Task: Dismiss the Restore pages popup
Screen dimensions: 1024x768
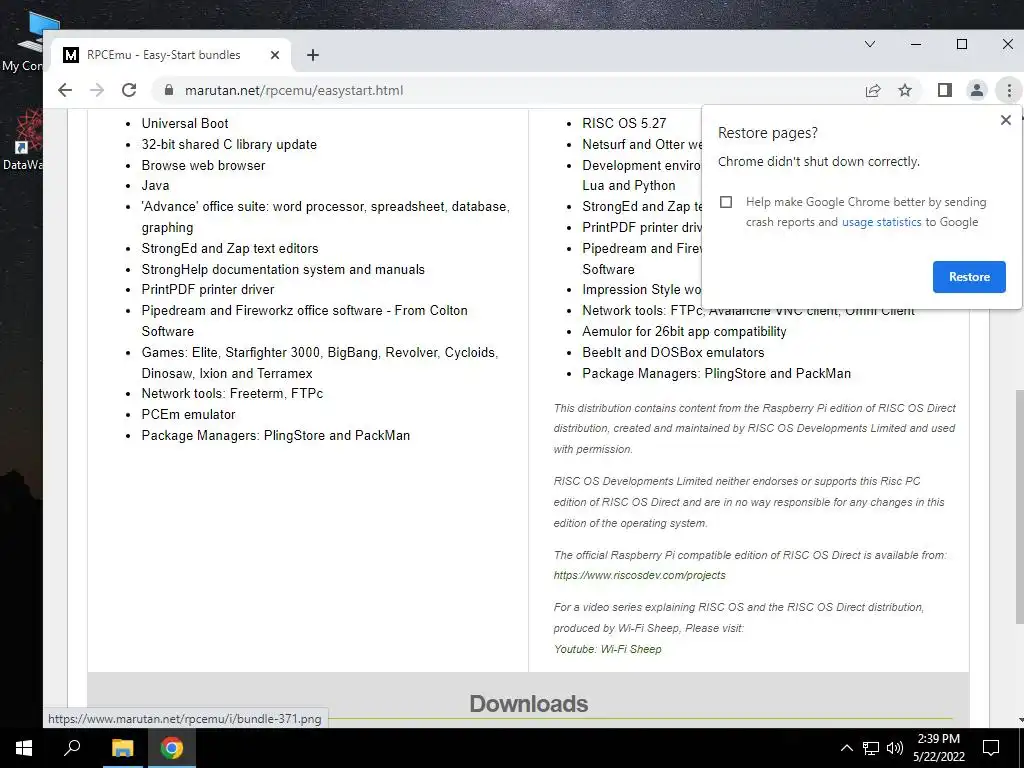Action: click(1006, 120)
